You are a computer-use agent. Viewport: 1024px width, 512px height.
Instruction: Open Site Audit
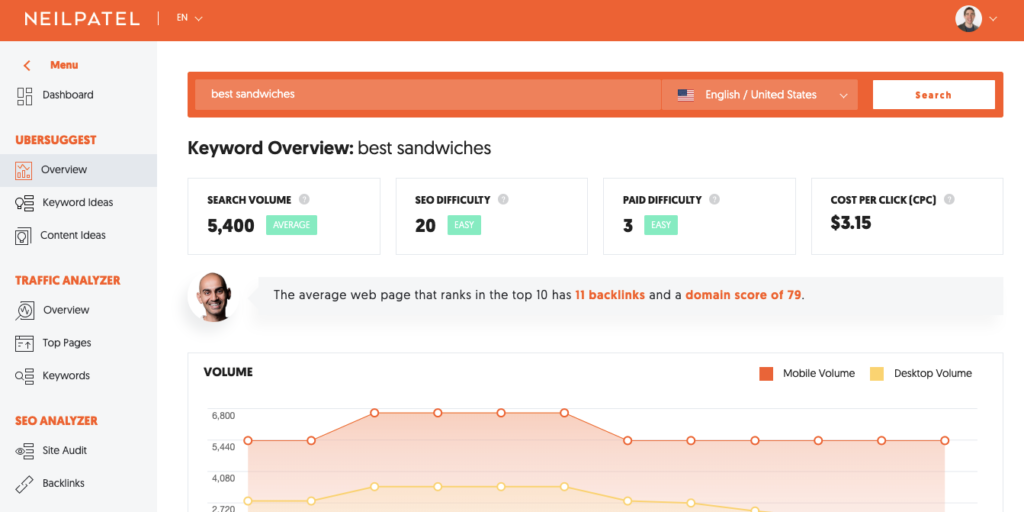point(65,451)
